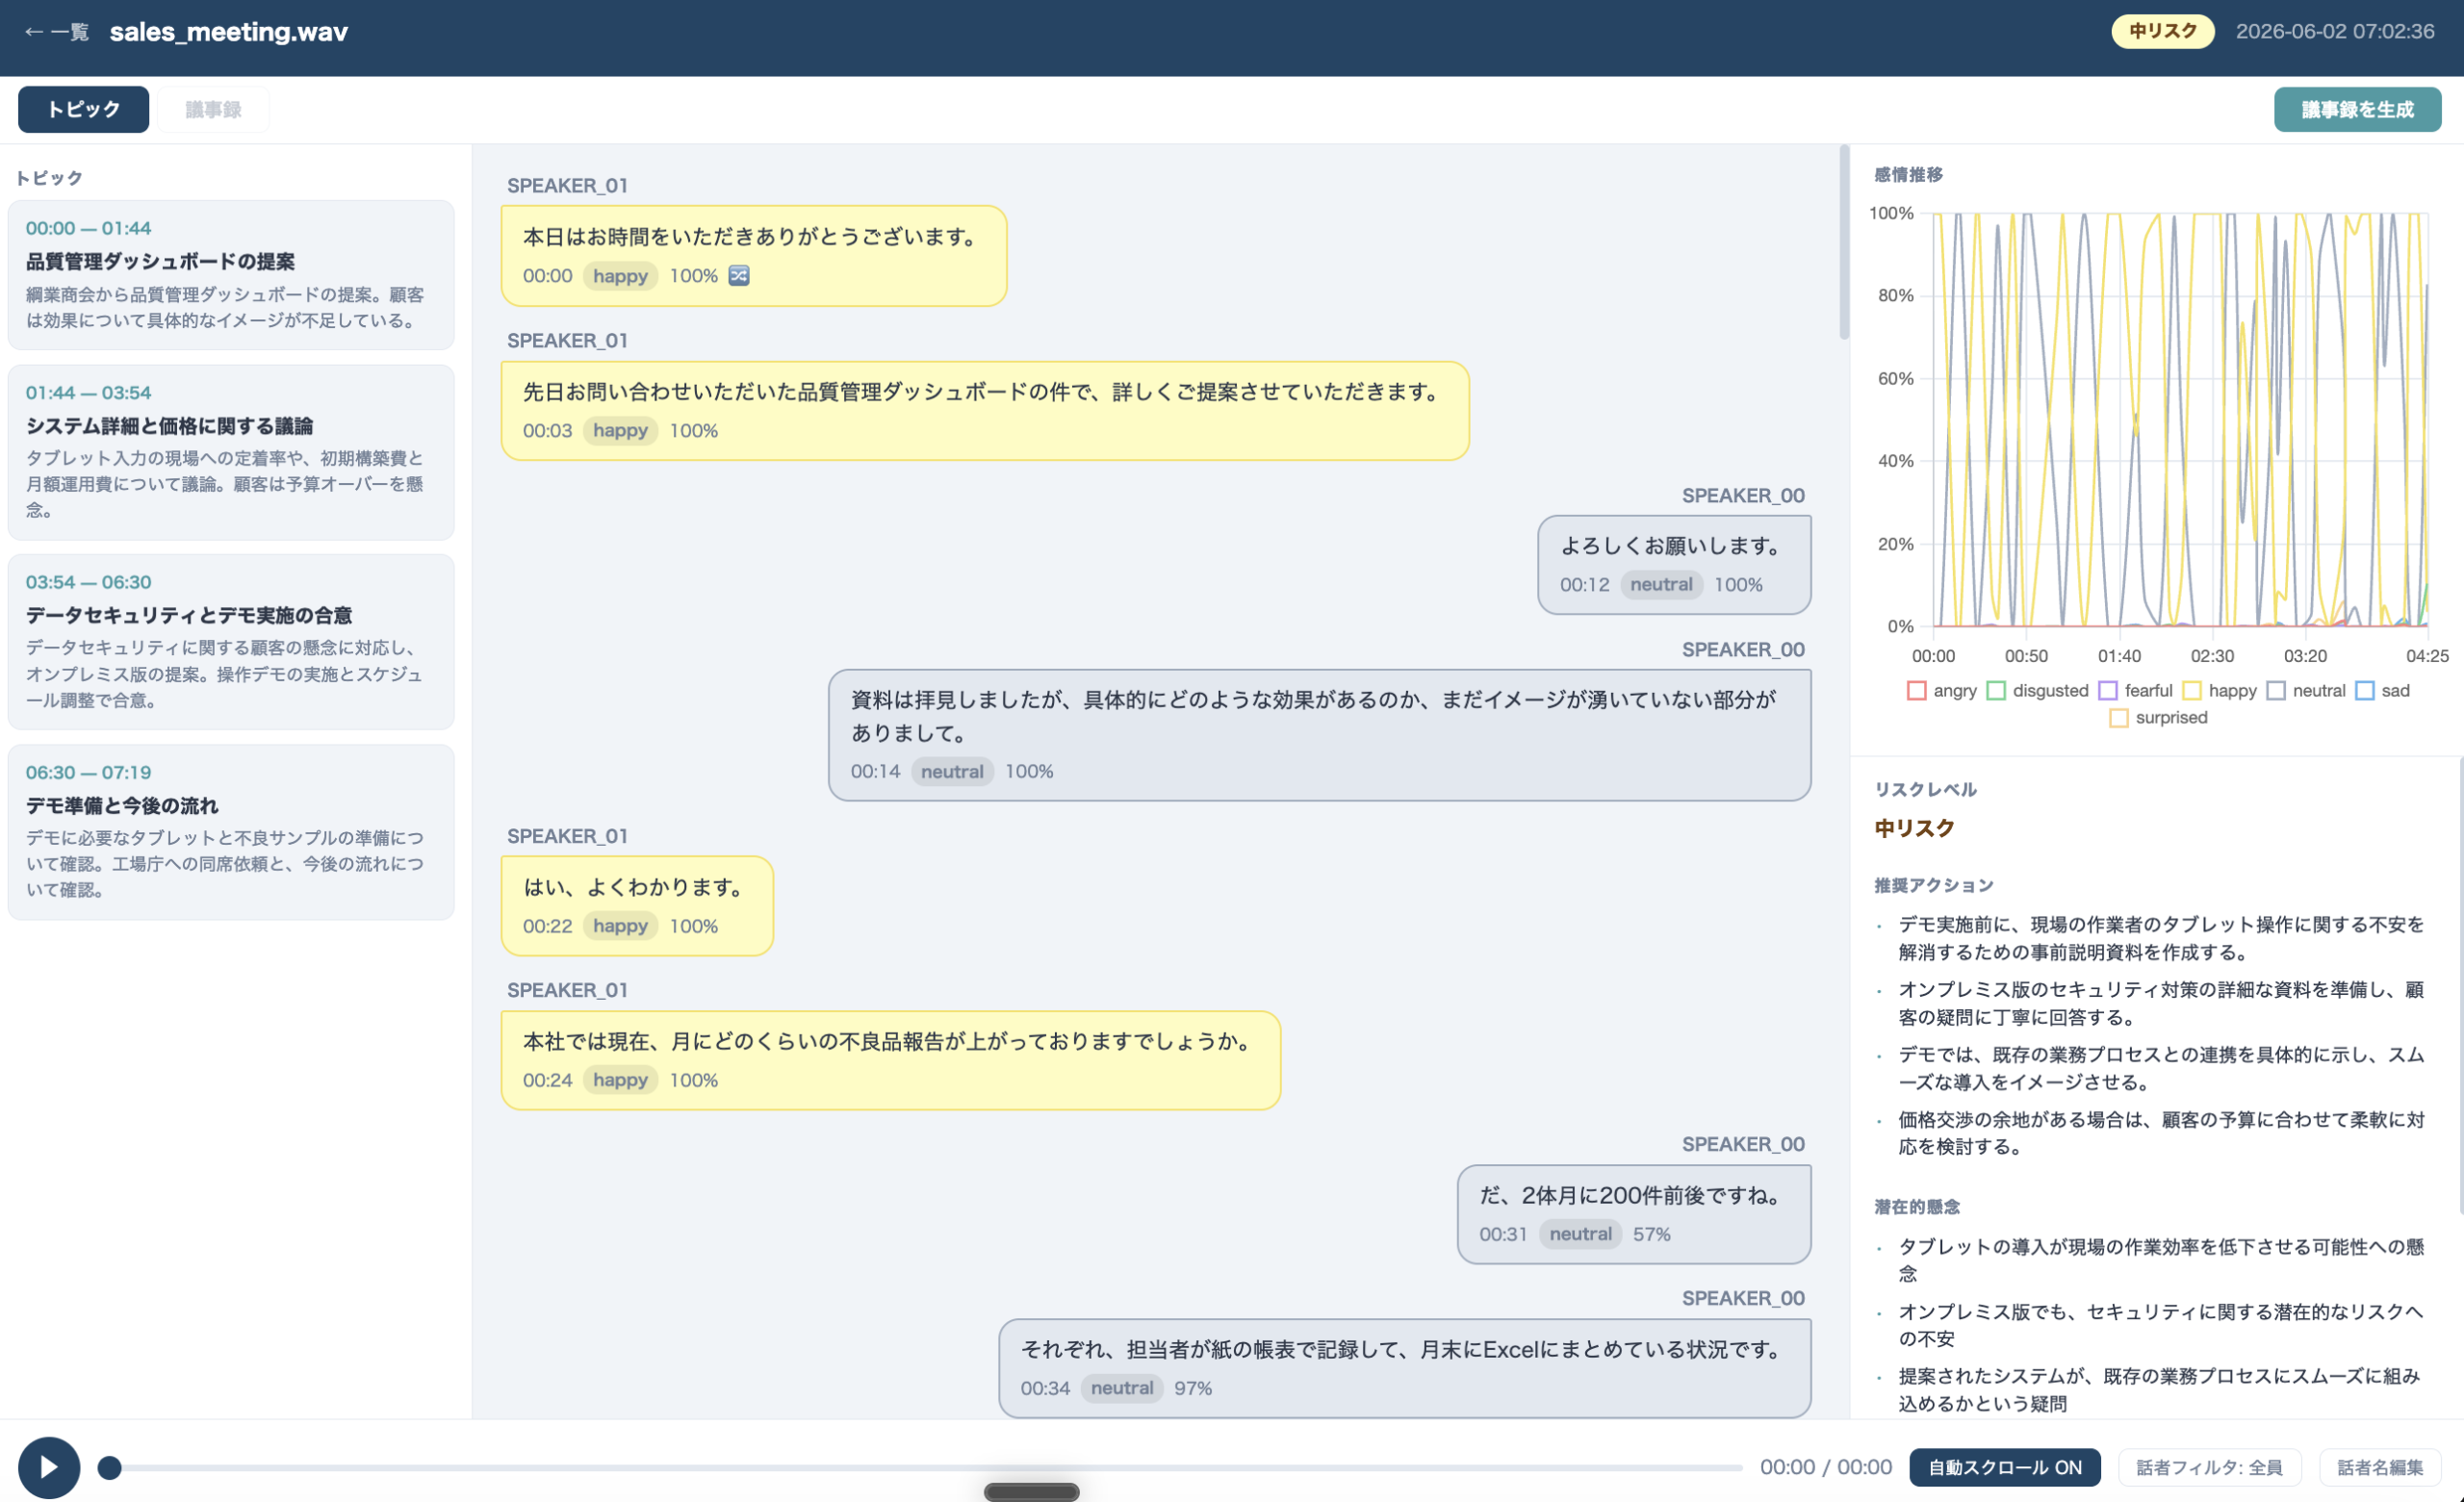Click the 推奨アクション heading
The width and height of the screenshot is (2464, 1502).
(x=1933, y=884)
